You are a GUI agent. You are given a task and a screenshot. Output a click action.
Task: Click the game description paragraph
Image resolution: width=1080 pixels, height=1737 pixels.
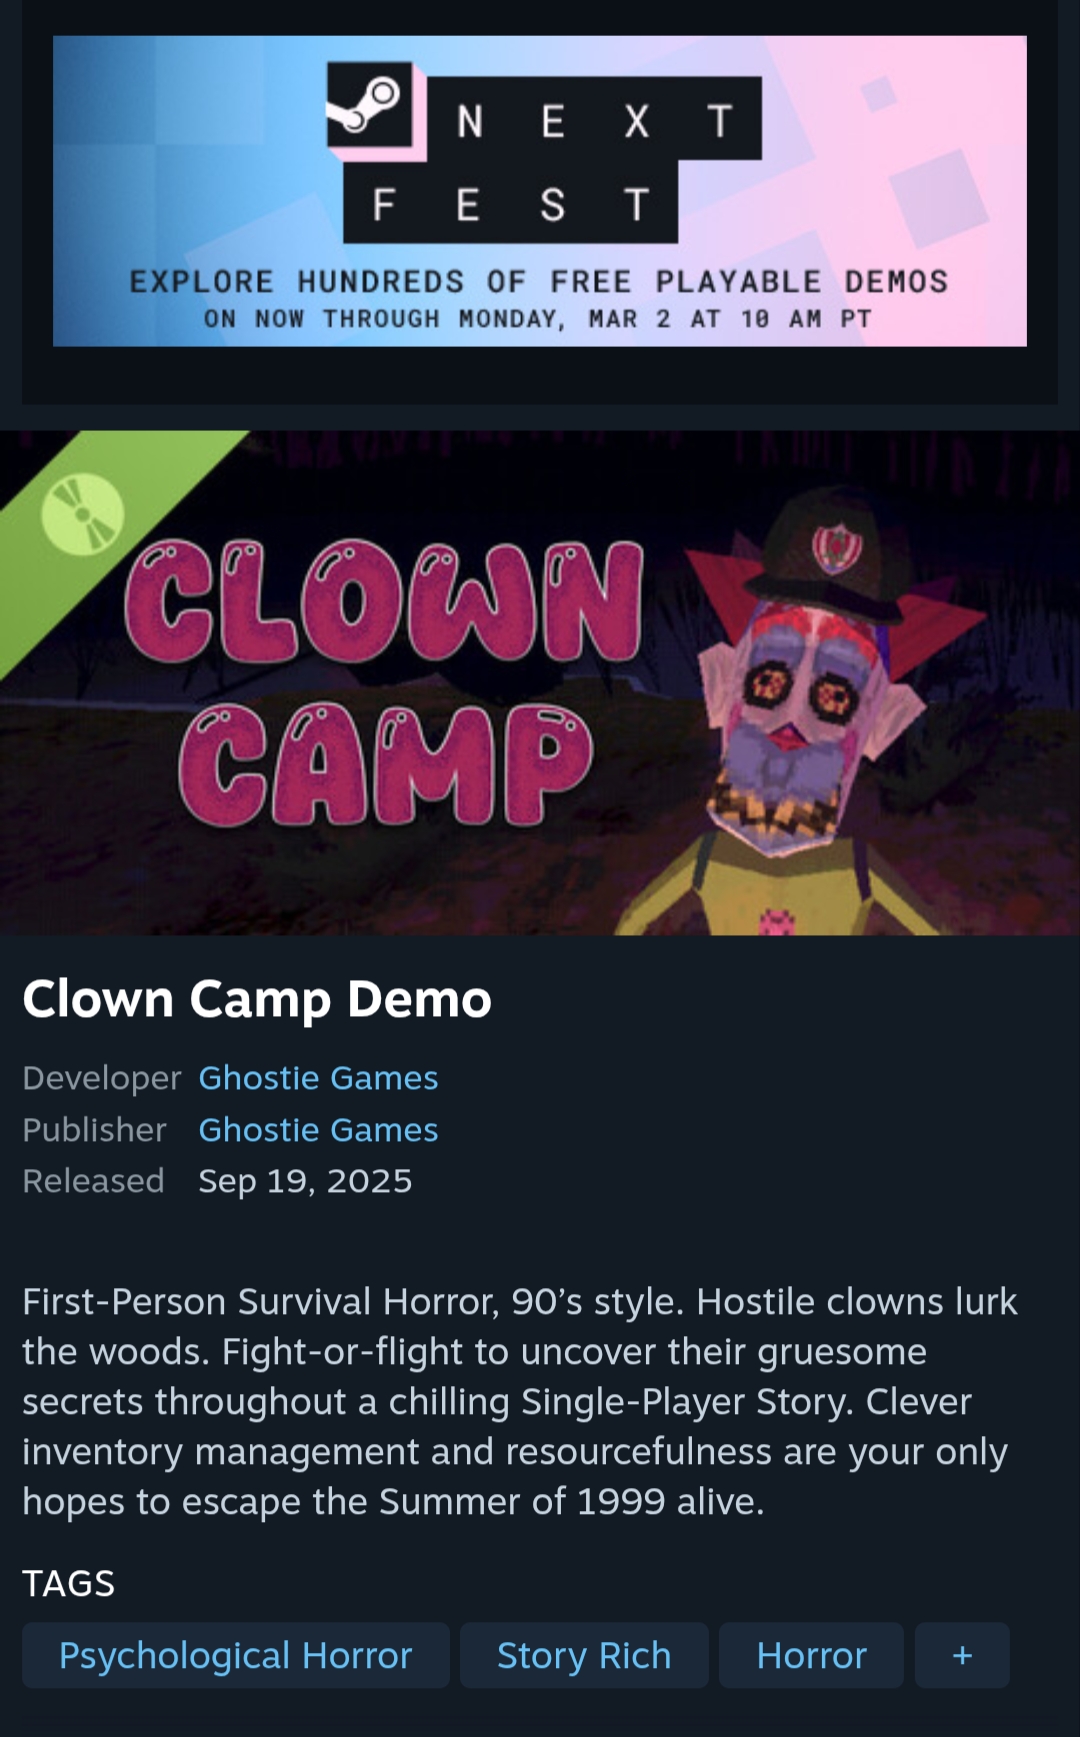pyautogui.click(x=520, y=1401)
